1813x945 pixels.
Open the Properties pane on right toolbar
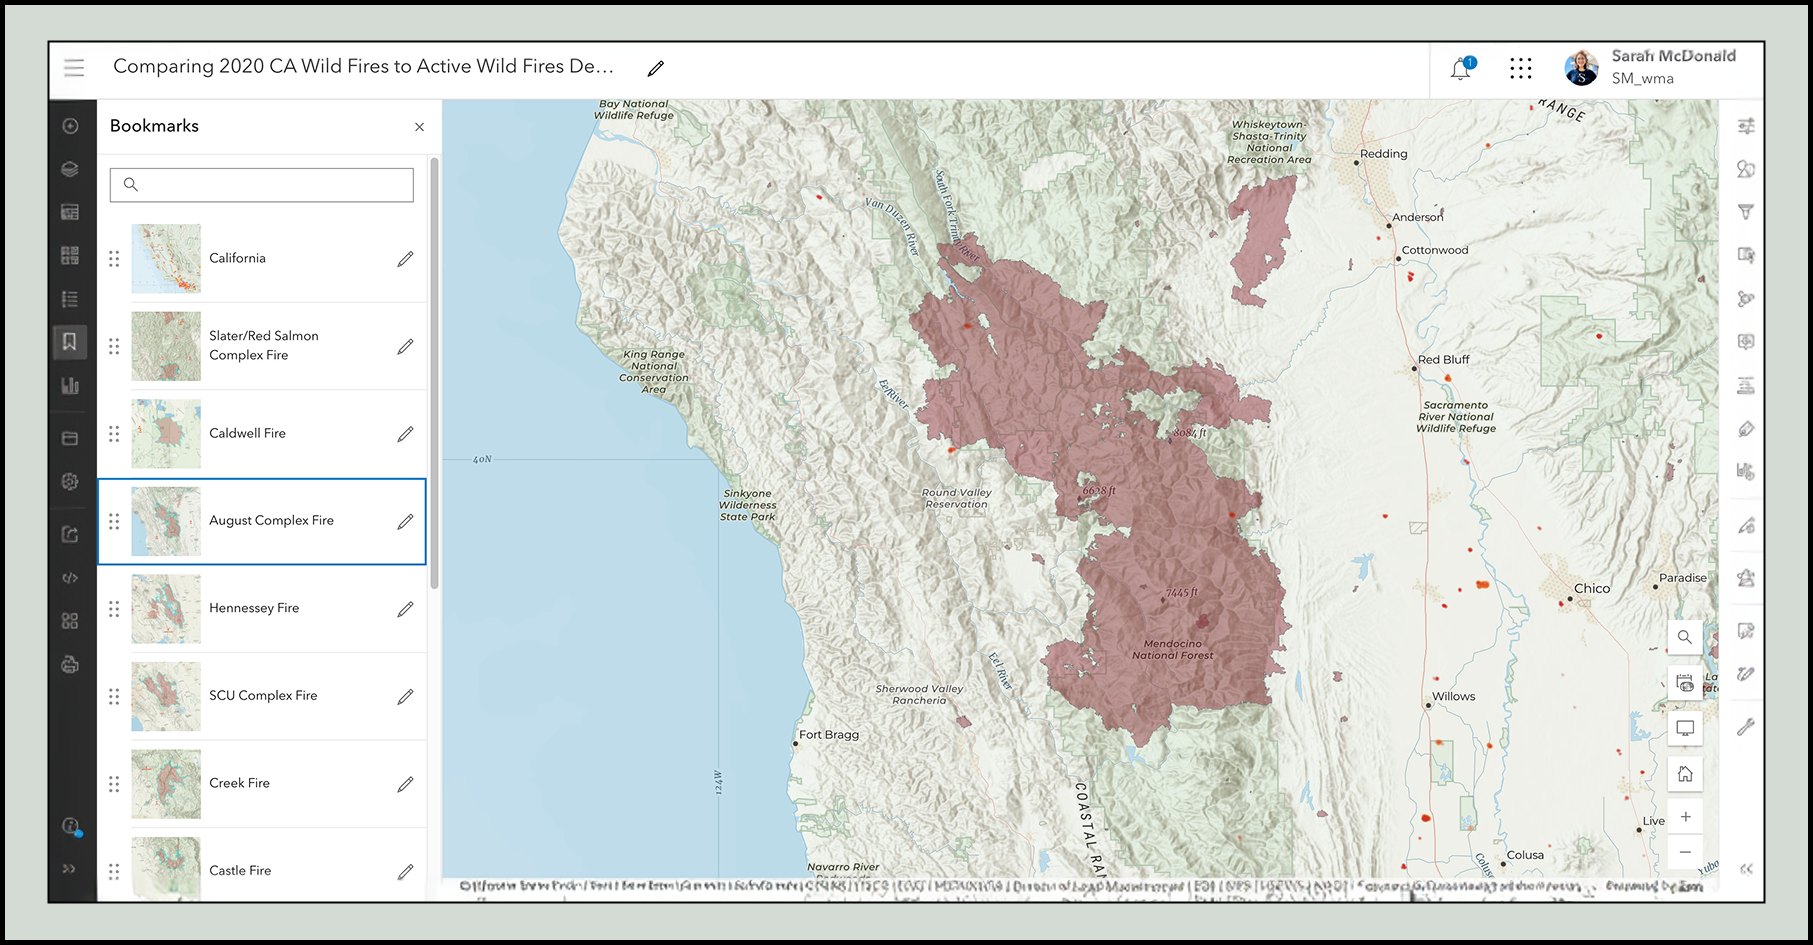(x=1746, y=126)
